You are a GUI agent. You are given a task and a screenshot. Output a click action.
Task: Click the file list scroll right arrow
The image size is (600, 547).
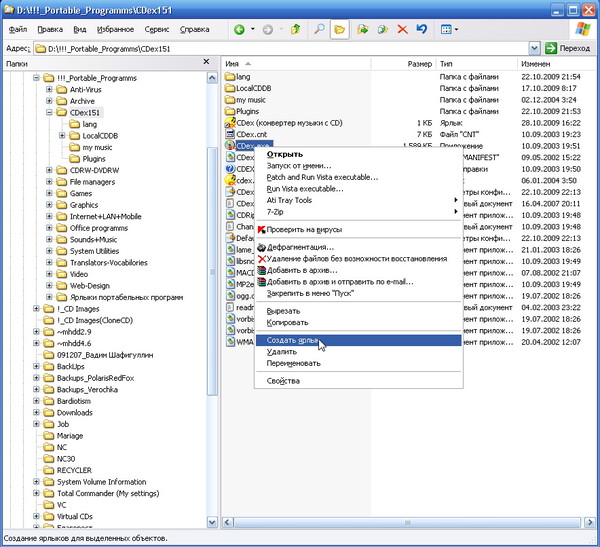pyautogui.click(x=590, y=522)
